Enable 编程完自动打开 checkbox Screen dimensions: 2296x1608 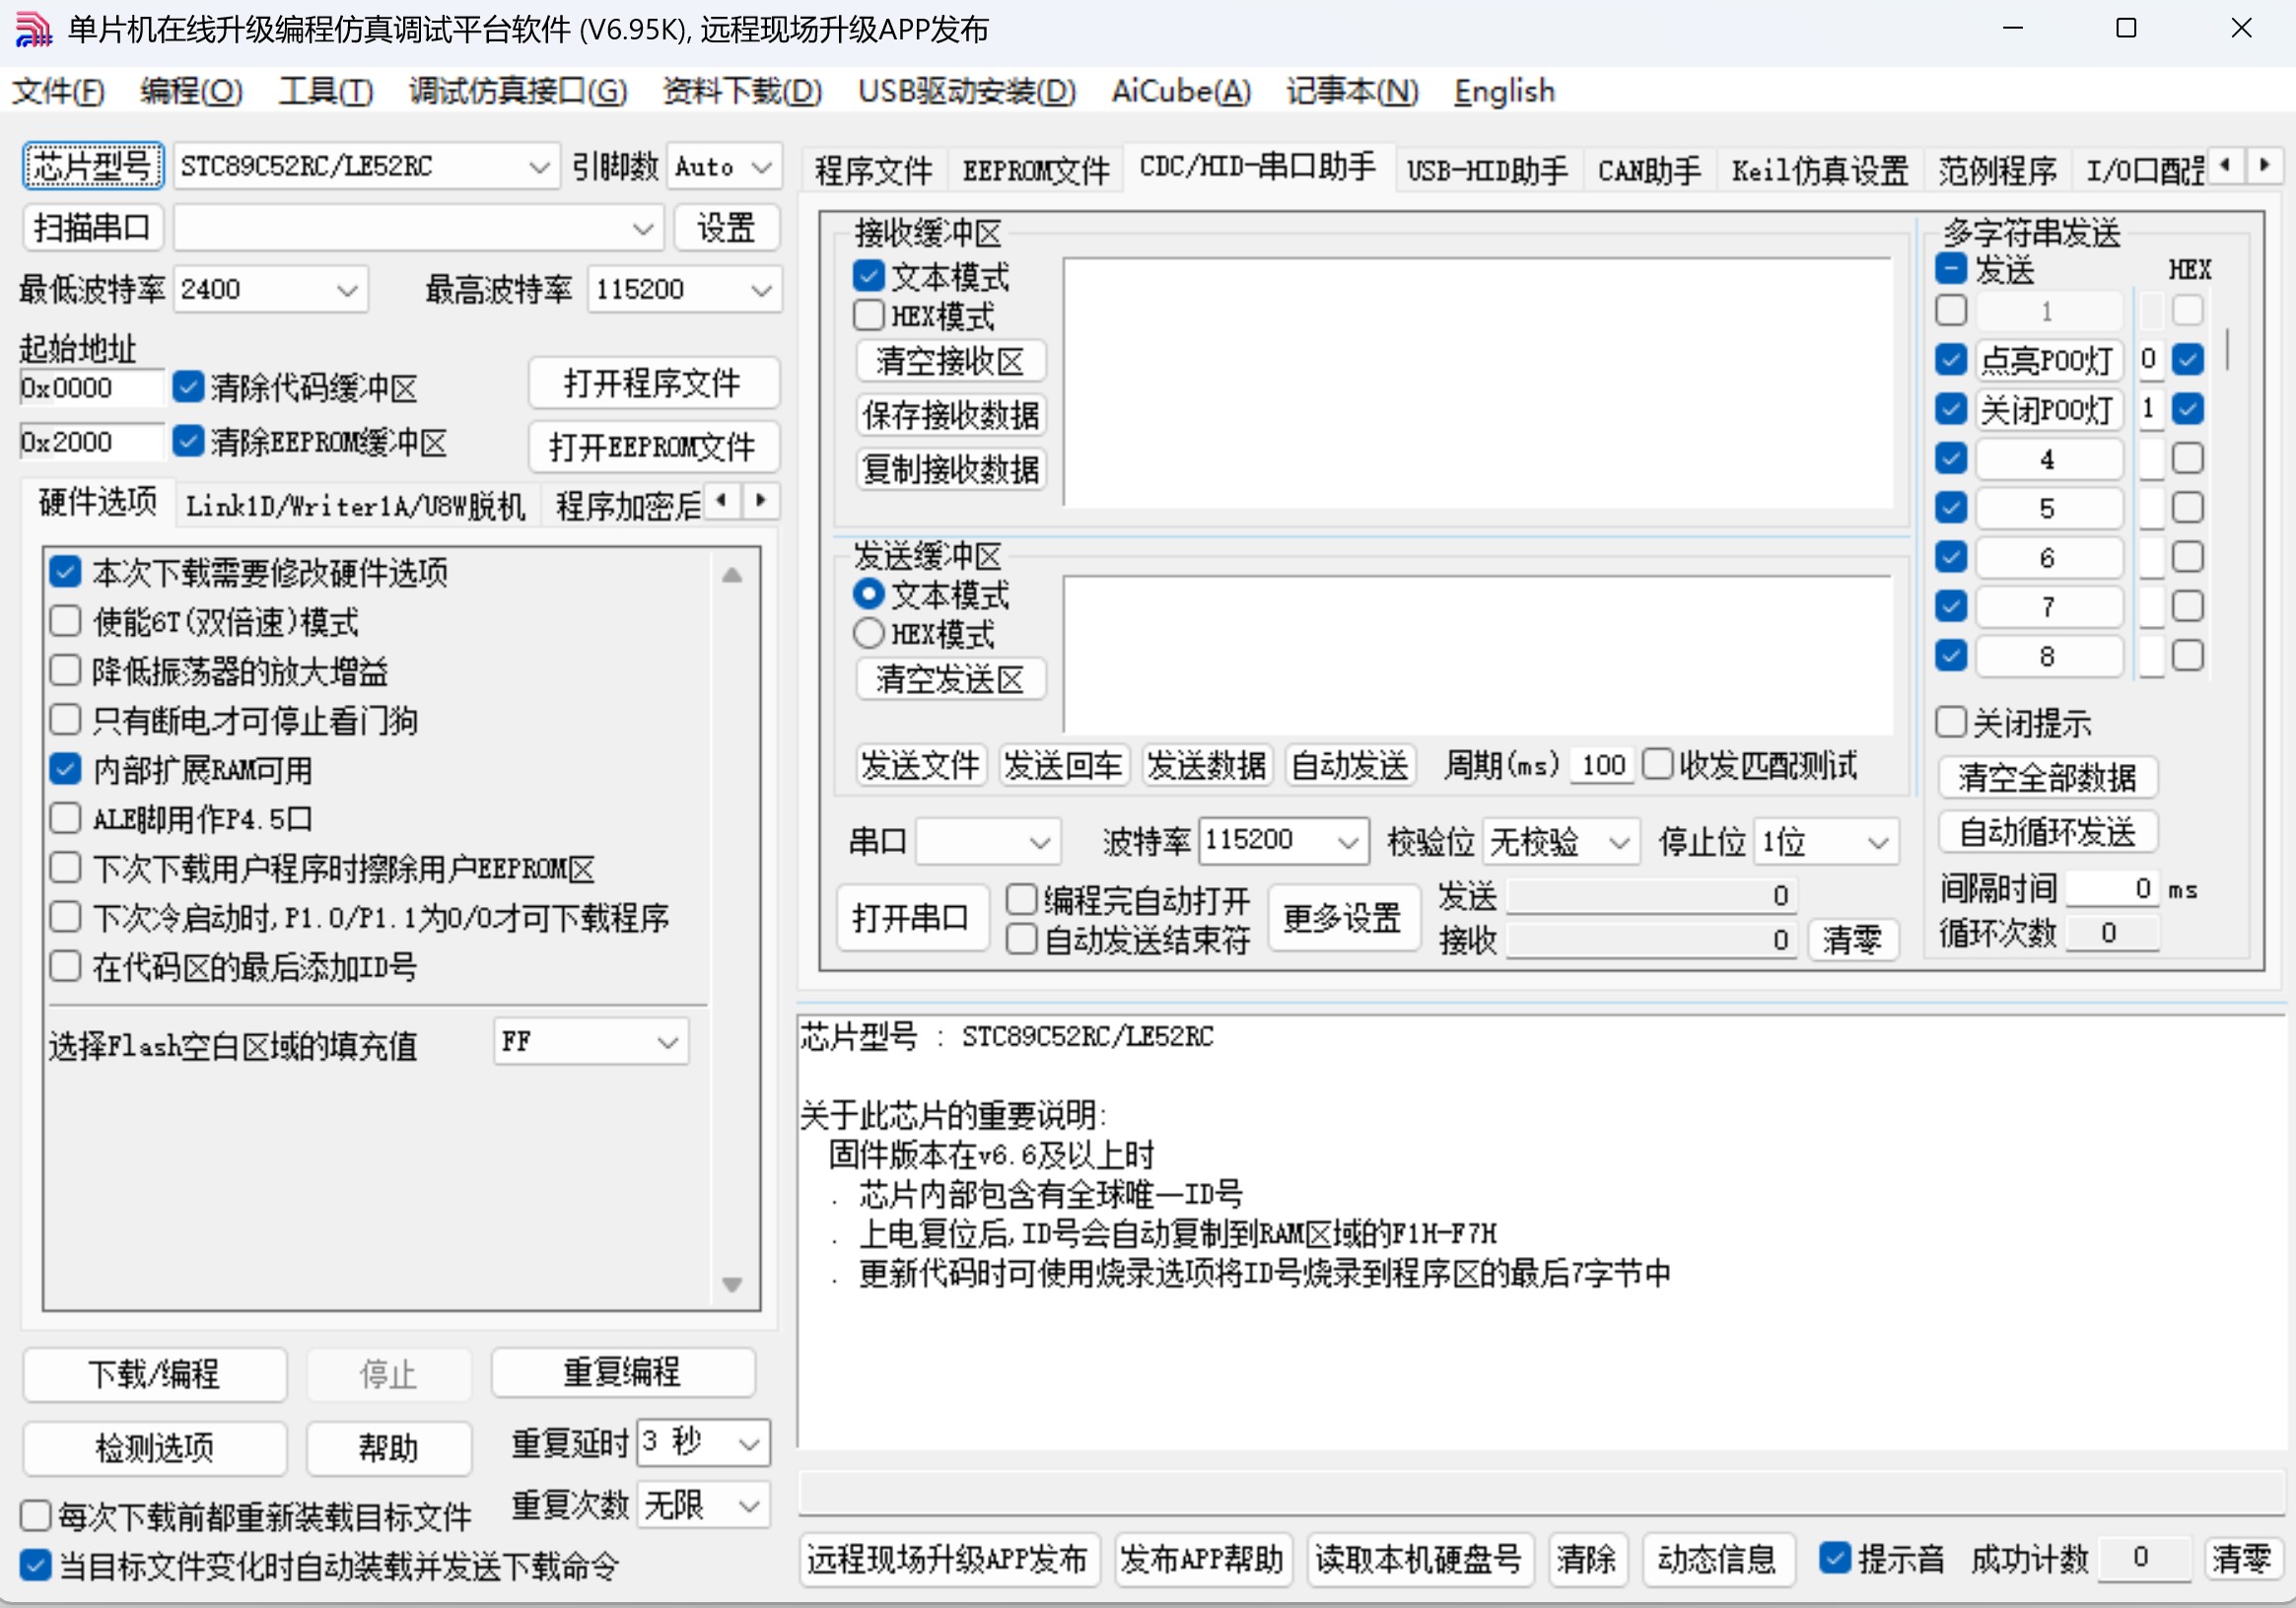[x=1021, y=899]
